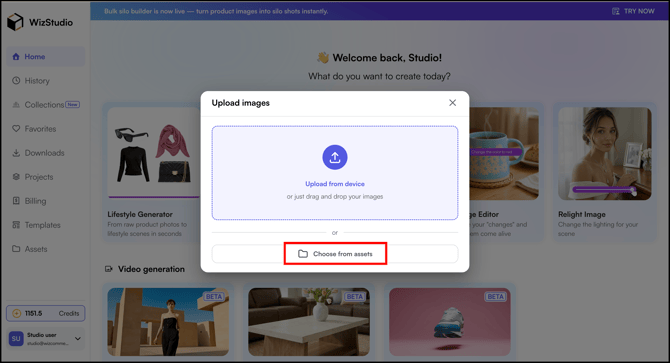Click the 1151.5 Credits button
Screen dimensions: 670x363
pyautogui.click(x=46, y=313)
